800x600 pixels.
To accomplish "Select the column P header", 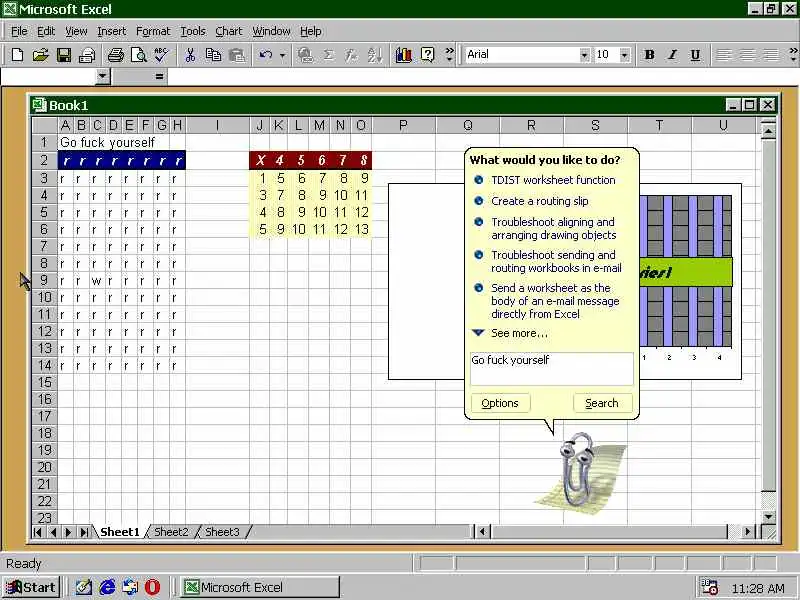I will (403, 125).
